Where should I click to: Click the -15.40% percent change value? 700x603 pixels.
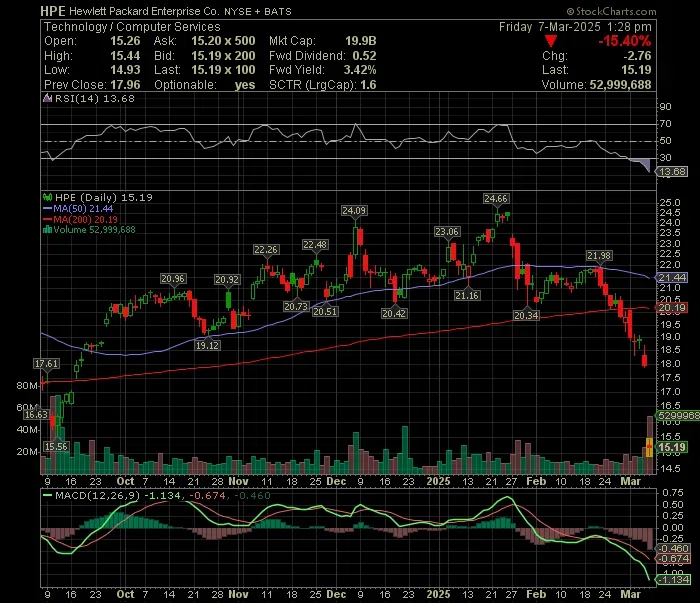[625, 41]
